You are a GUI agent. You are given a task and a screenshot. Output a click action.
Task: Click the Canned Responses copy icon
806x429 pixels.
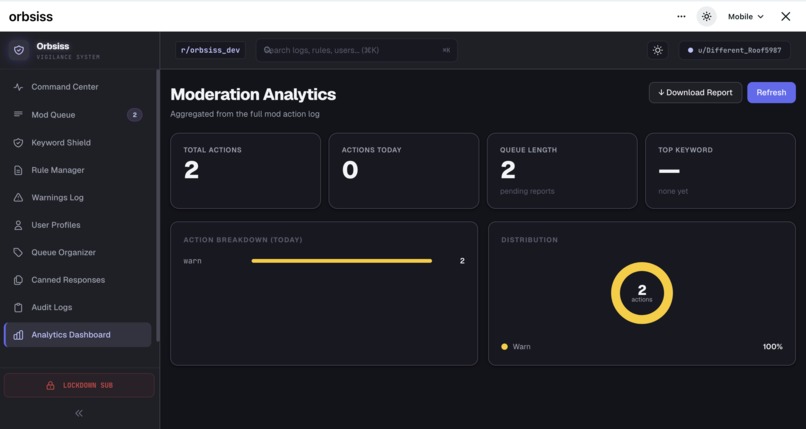pos(18,280)
